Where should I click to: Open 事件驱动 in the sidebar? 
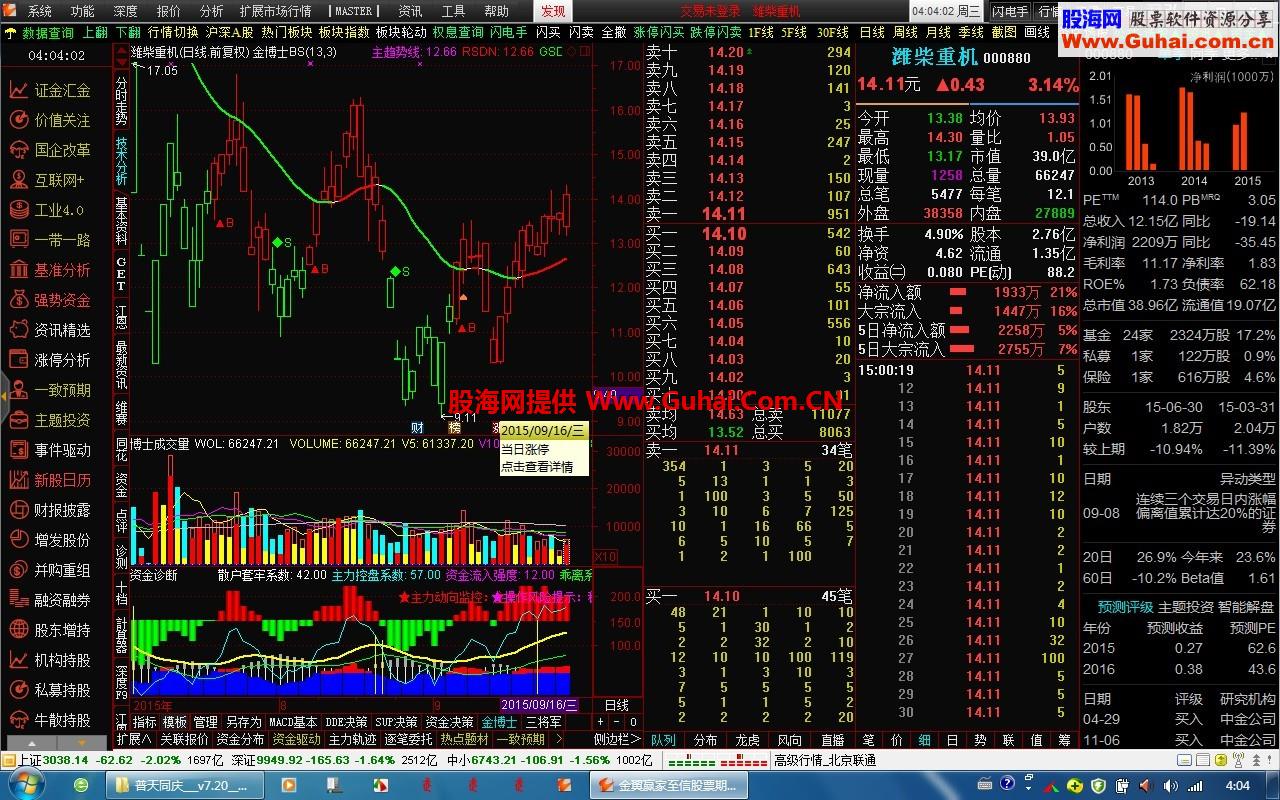pos(52,450)
